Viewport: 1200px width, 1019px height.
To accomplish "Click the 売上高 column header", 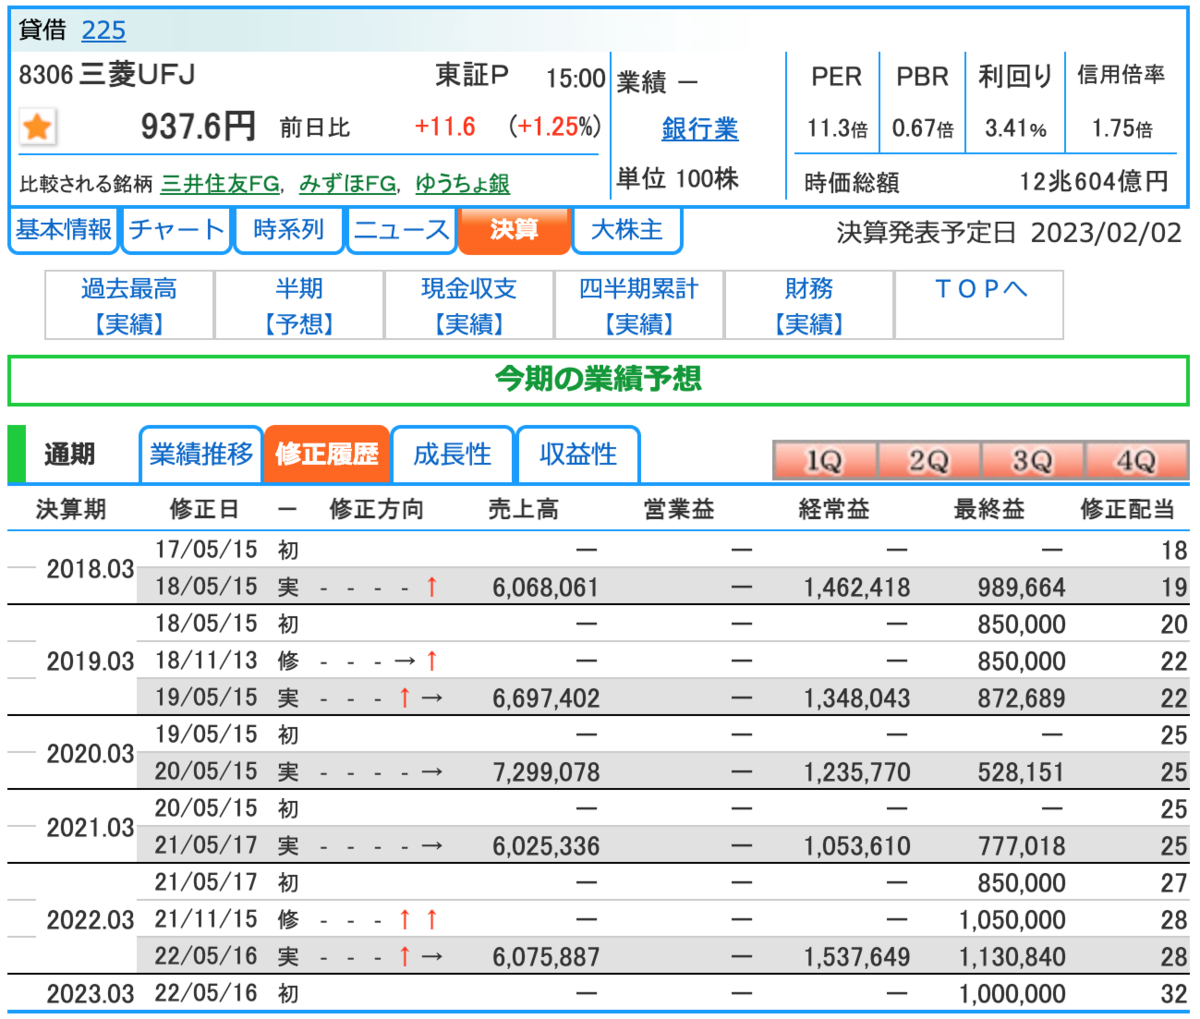I will [x=523, y=510].
